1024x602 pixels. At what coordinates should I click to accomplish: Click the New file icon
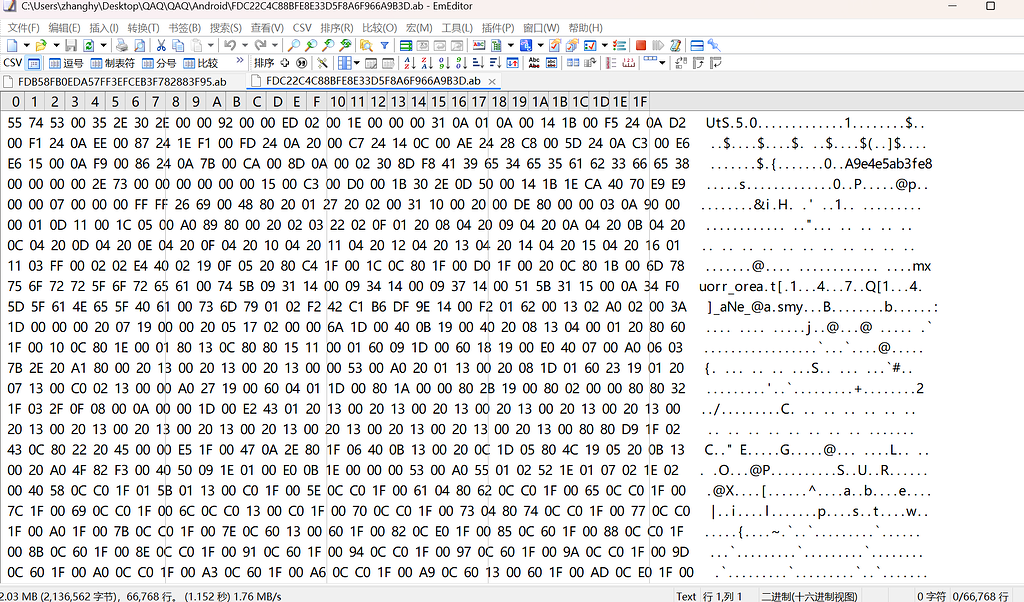(x=12, y=45)
